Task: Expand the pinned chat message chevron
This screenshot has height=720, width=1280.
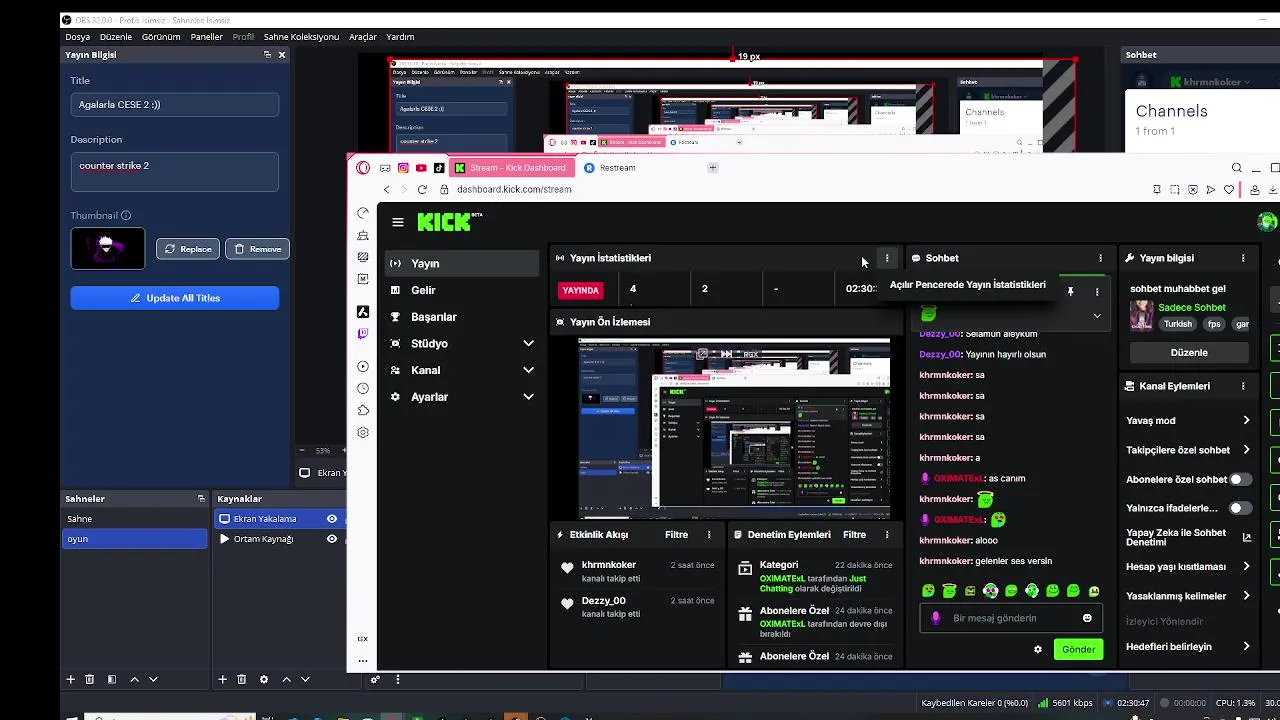Action: pos(1097,316)
